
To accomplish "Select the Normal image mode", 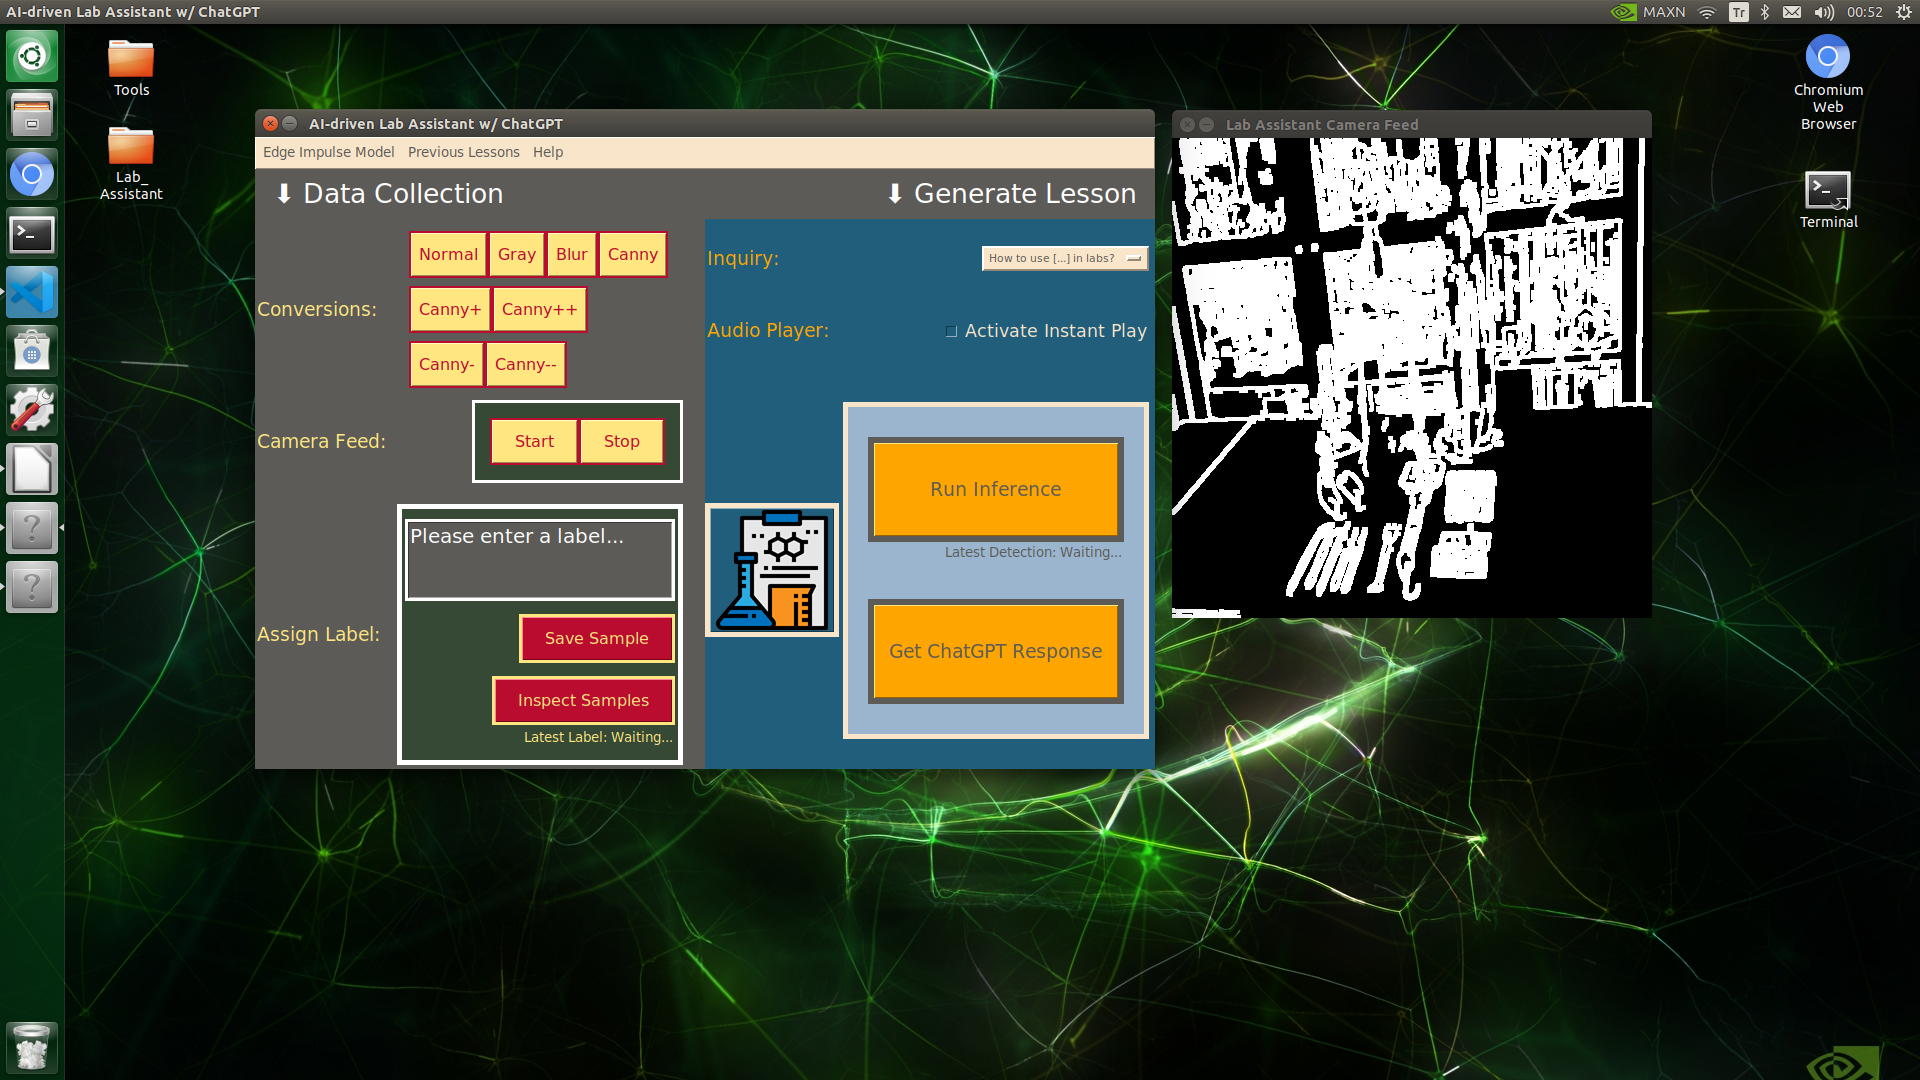I will (x=444, y=253).
